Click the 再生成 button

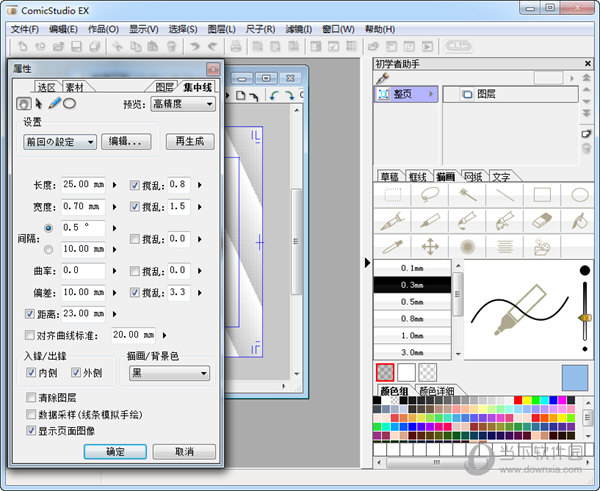(190, 142)
